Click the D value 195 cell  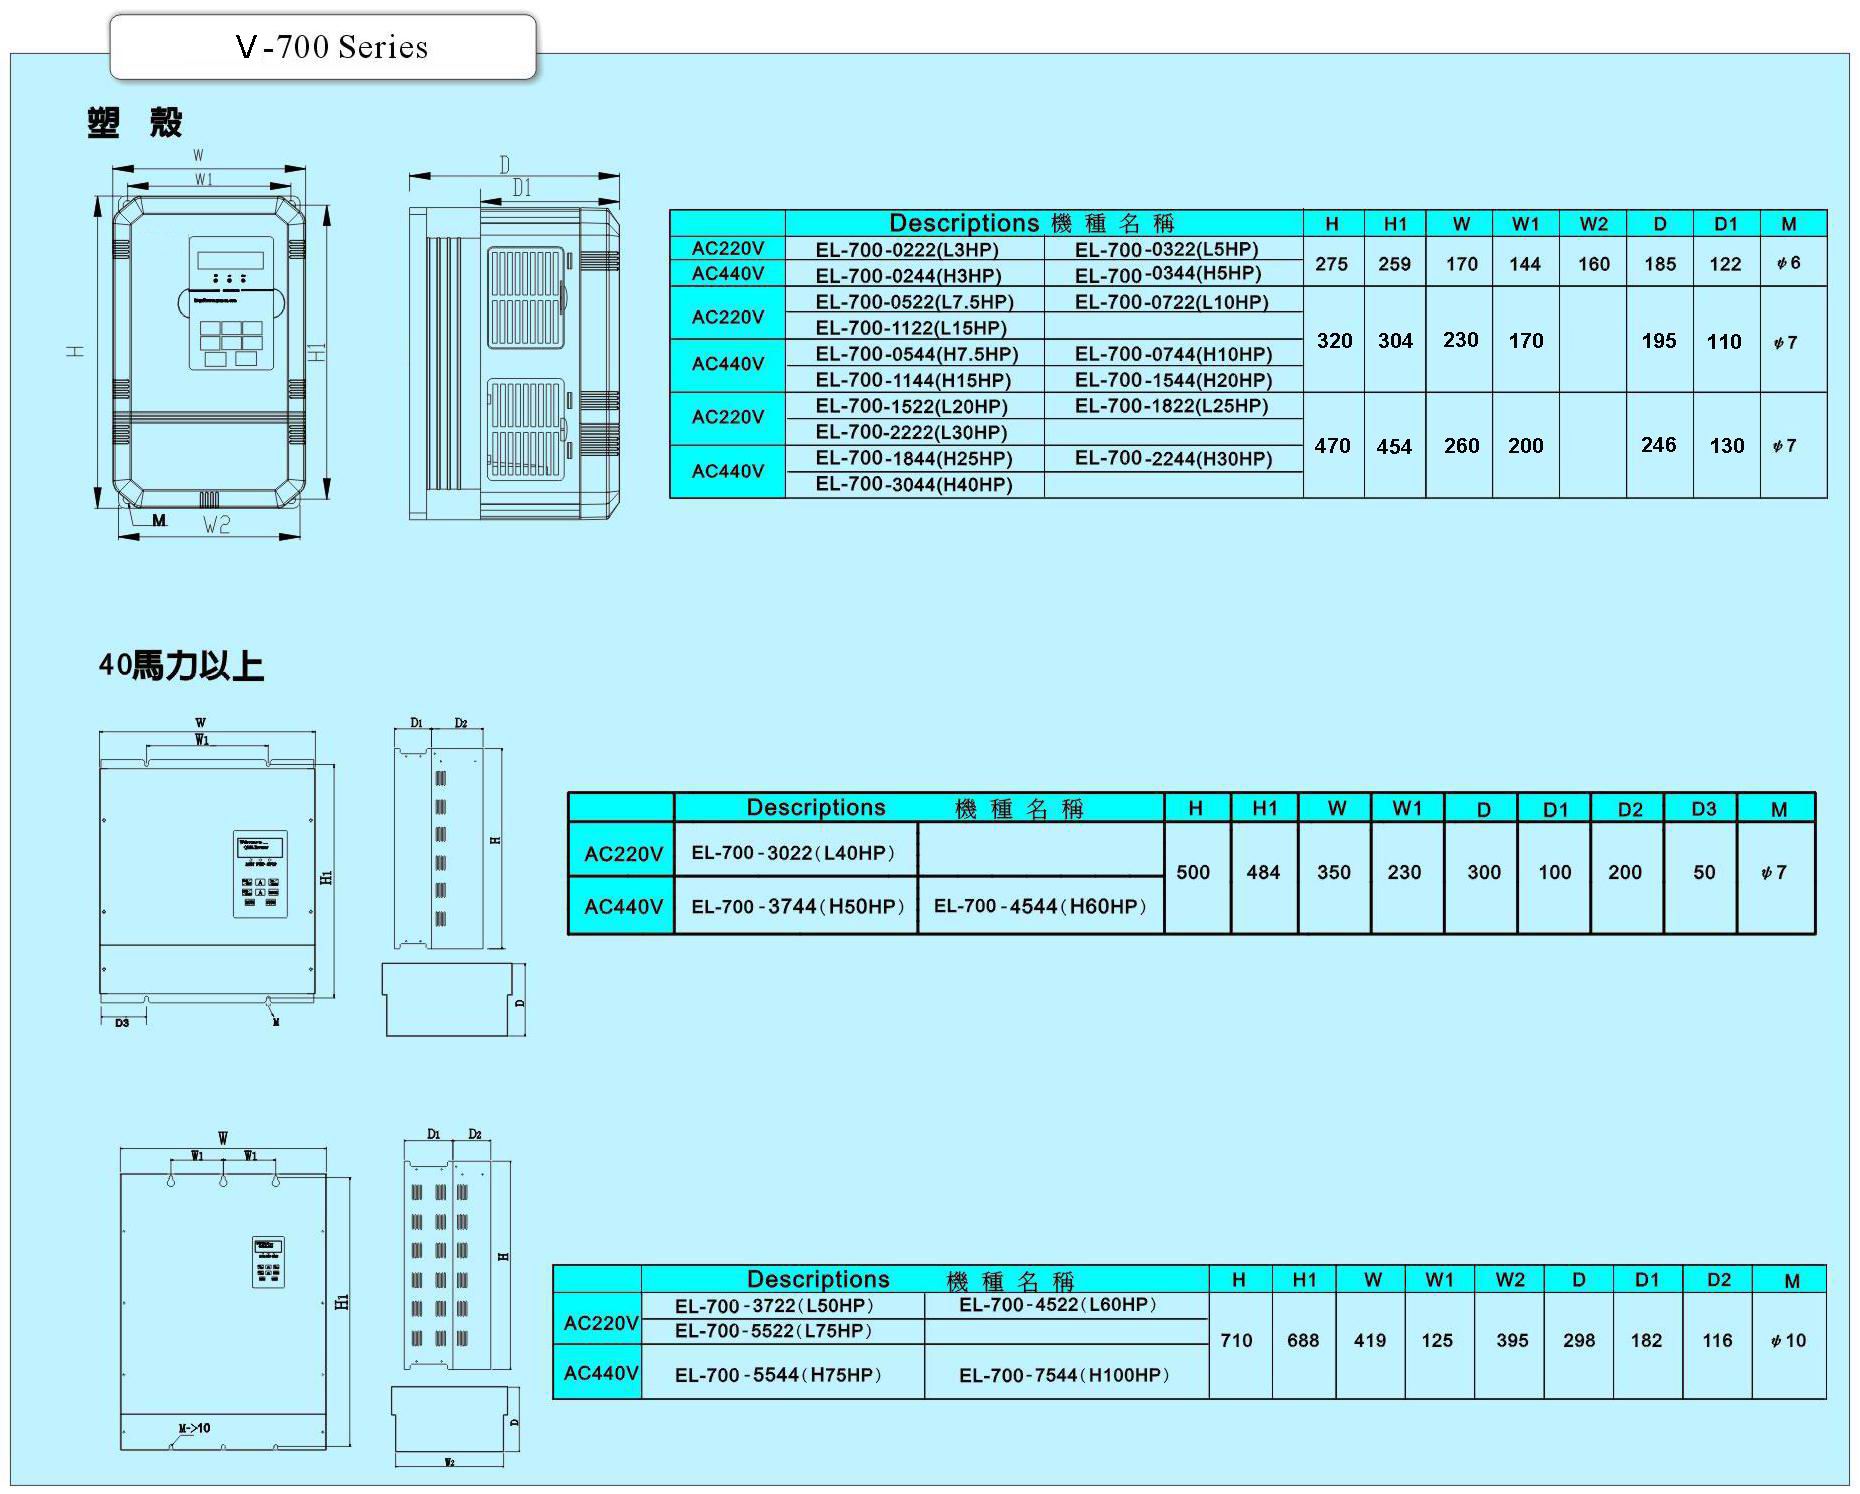tap(1659, 341)
